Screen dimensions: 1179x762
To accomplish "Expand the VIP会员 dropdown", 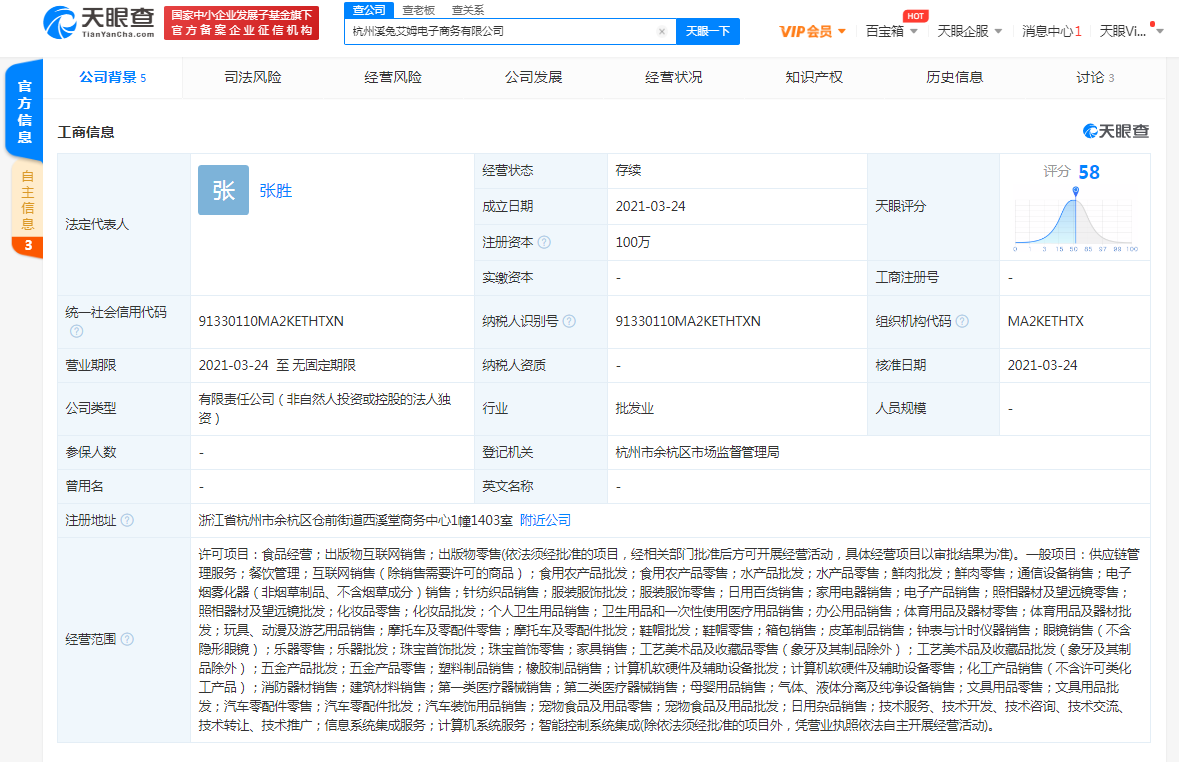I will (813, 32).
